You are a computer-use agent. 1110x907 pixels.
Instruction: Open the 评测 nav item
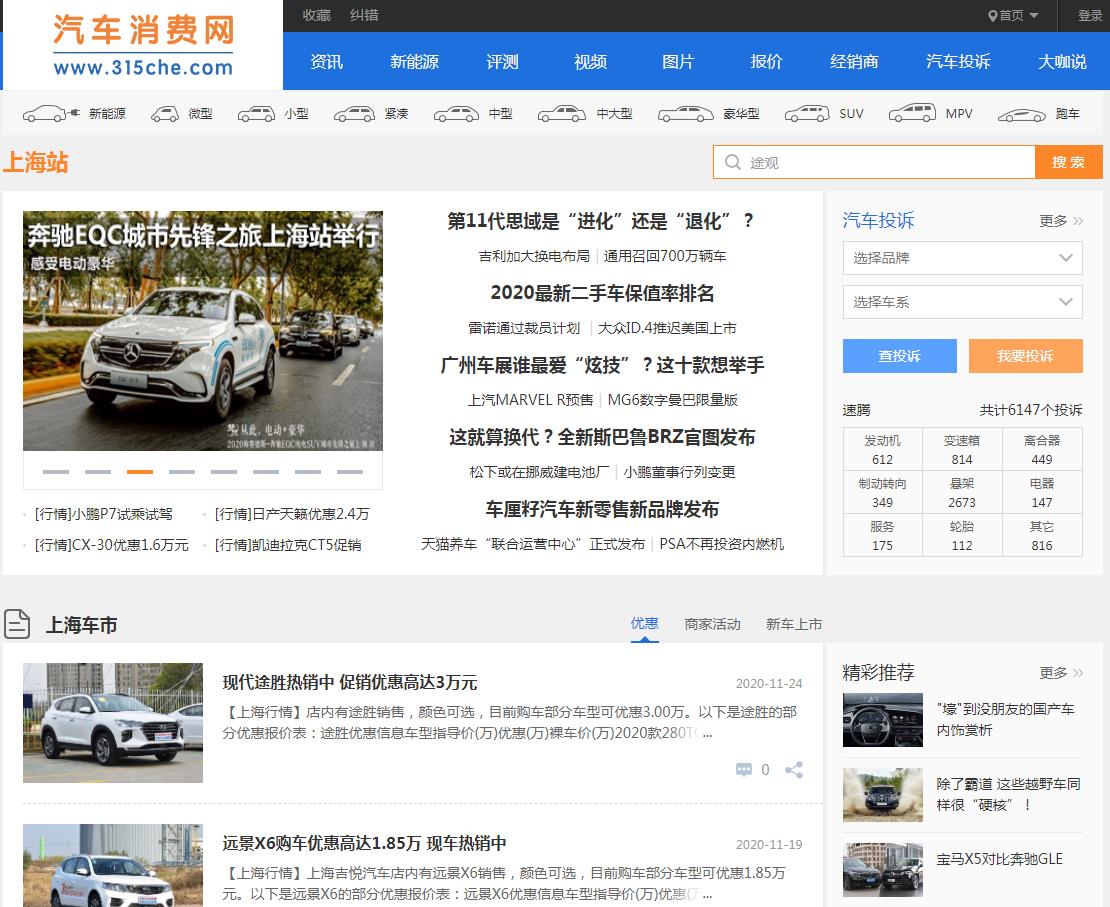click(503, 62)
